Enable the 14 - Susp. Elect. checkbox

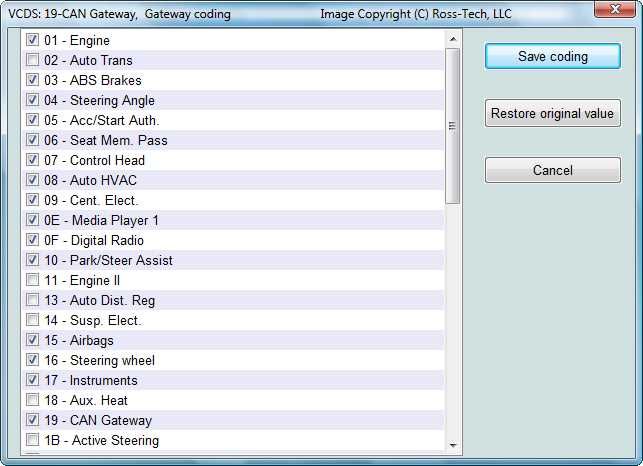pos(32,320)
